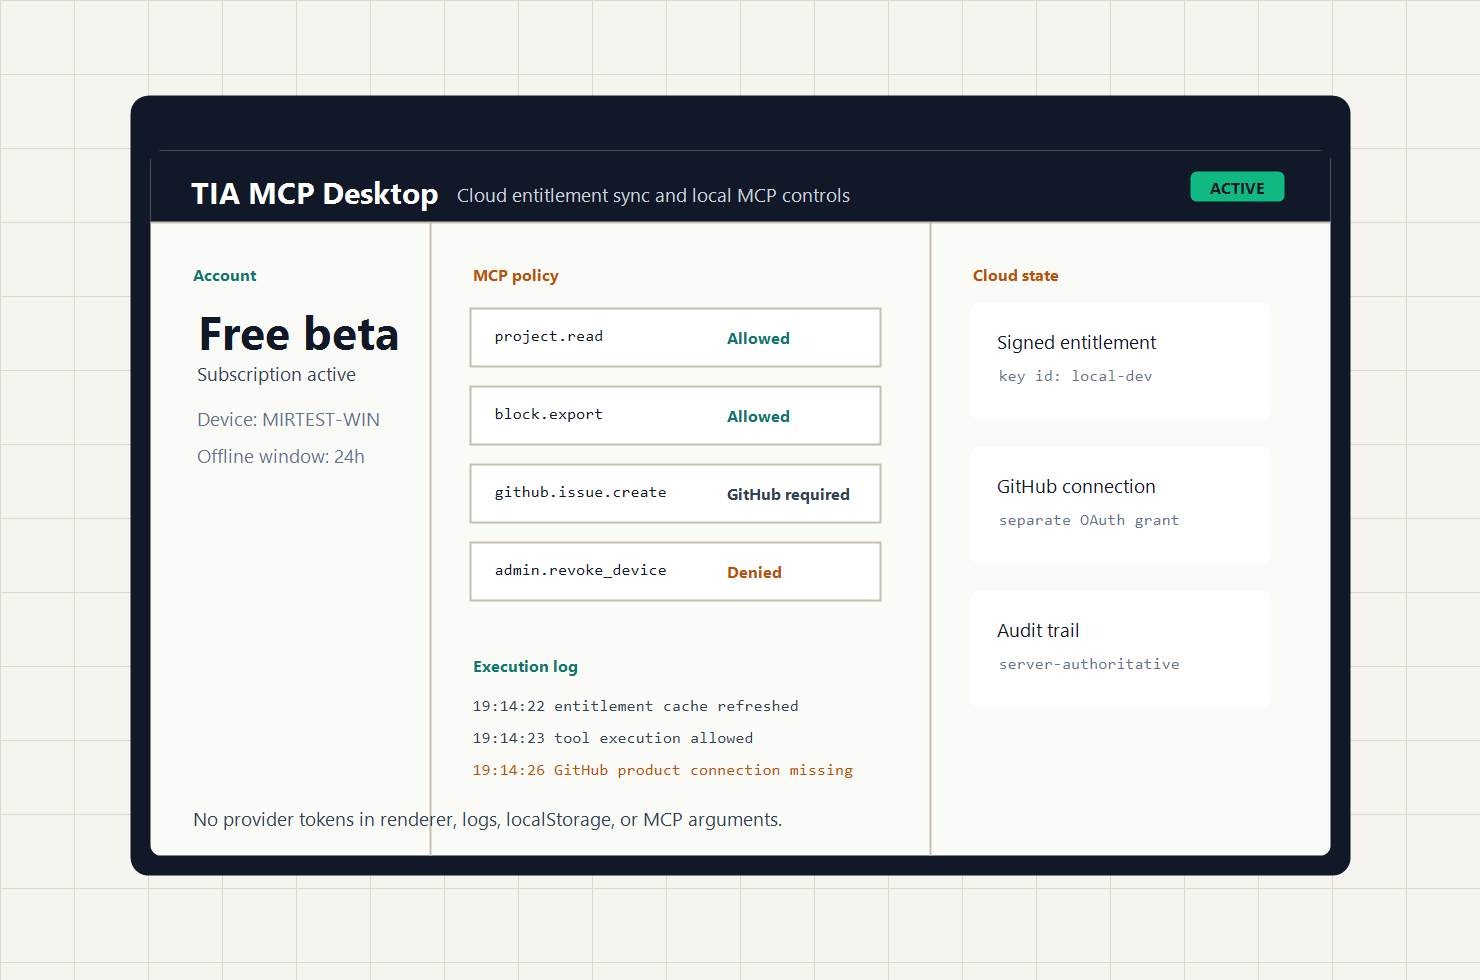Click the server-authoritative text
The image size is (1480, 980).
[x=1089, y=664]
